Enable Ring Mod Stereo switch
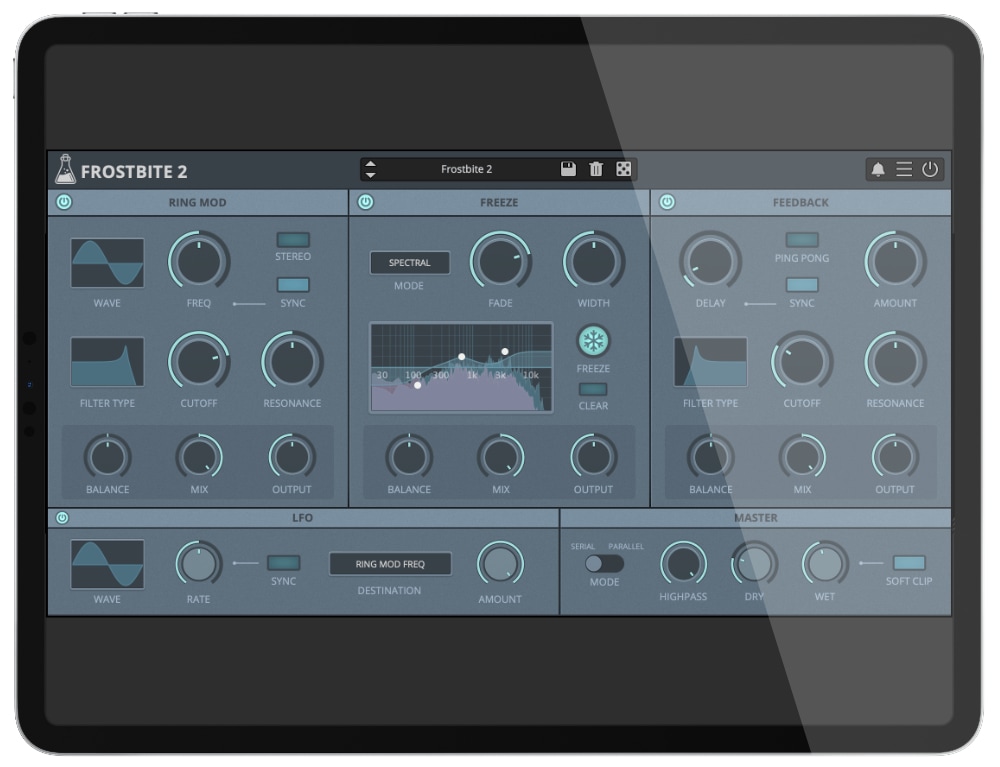Screen dimensions: 1000x767 click(x=293, y=240)
